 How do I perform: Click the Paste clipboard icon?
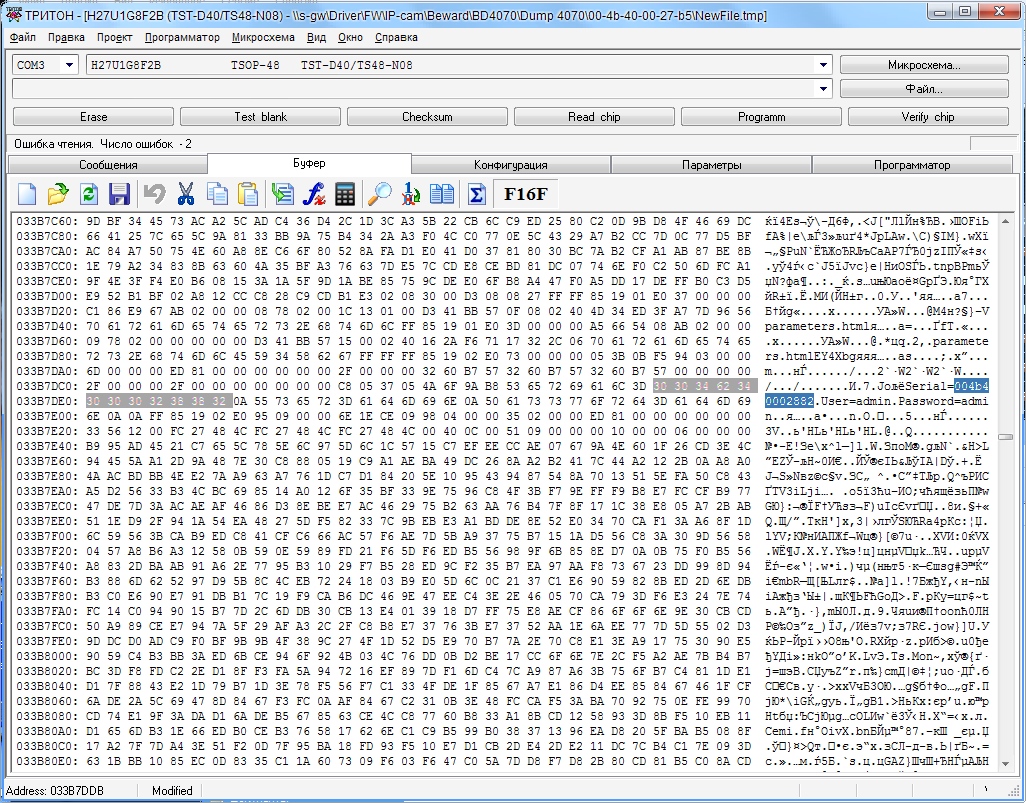(x=248, y=193)
